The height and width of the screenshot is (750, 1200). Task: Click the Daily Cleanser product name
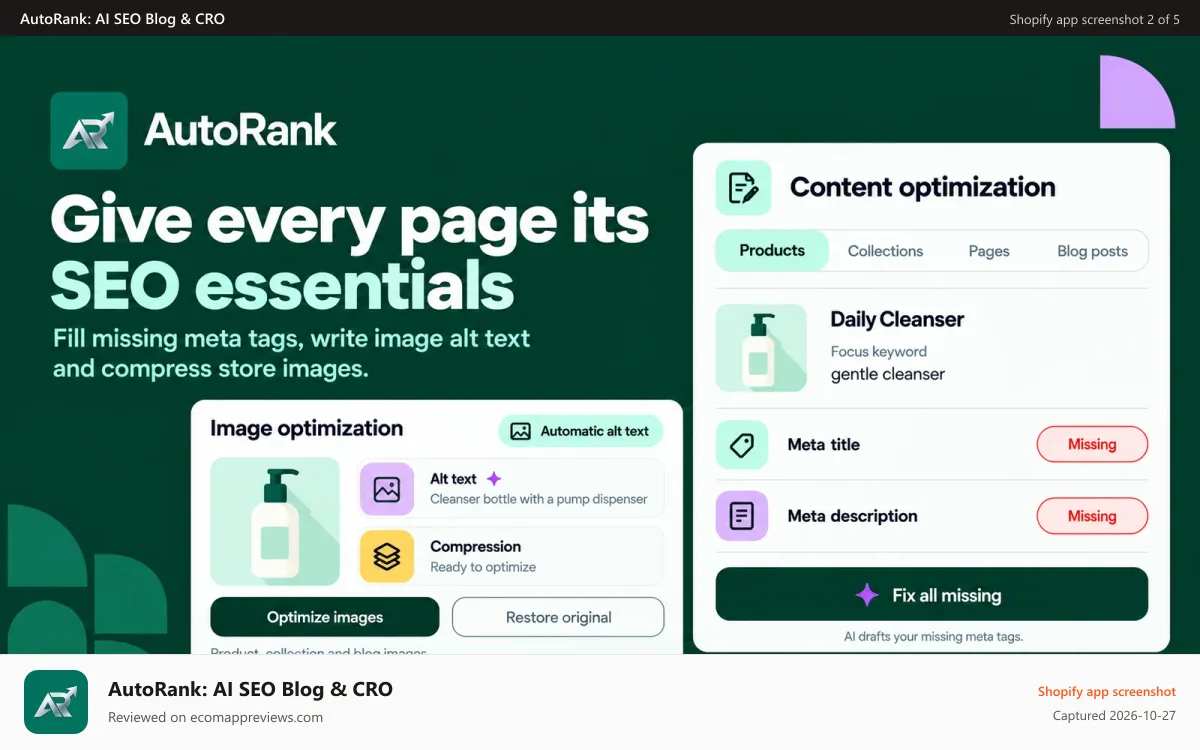click(x=897, y=320)
